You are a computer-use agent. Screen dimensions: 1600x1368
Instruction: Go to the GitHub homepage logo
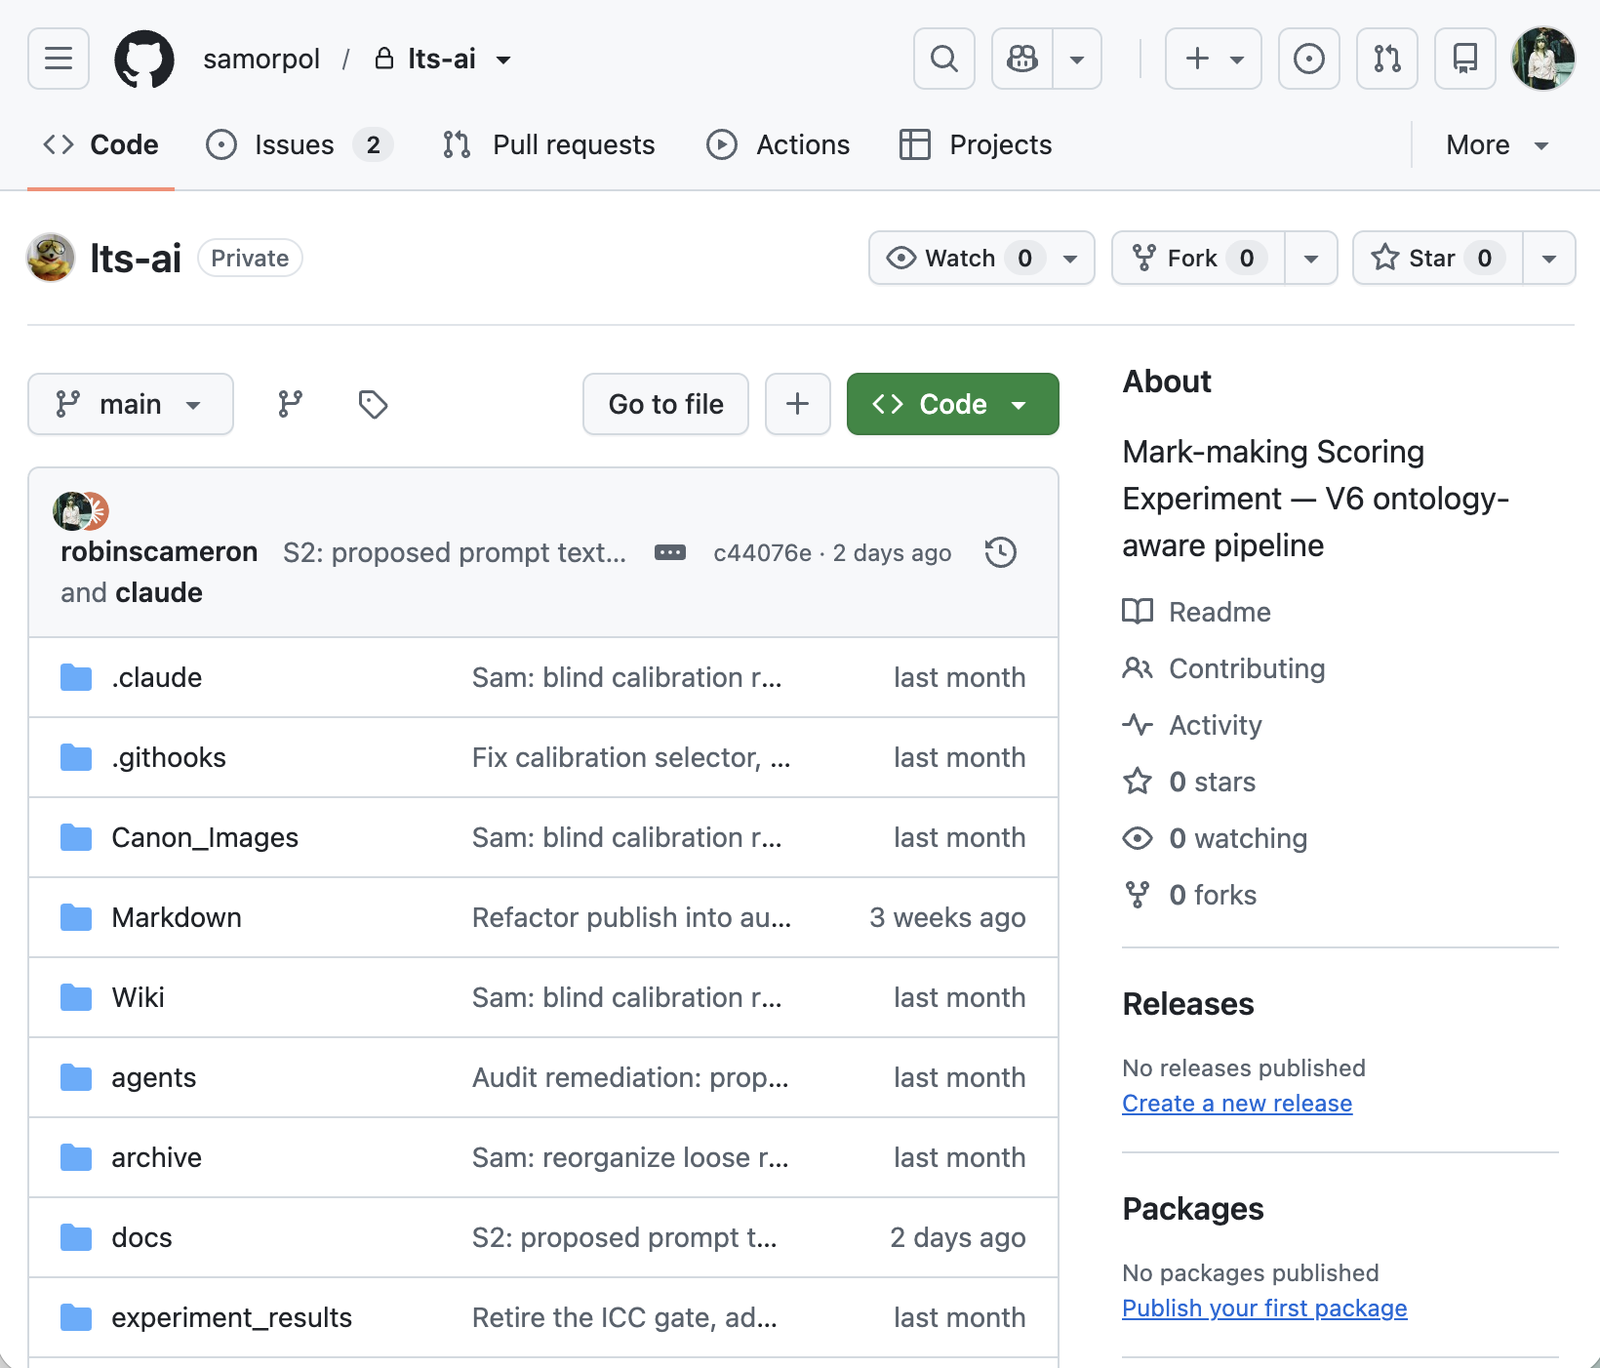(x=144, y=59)
